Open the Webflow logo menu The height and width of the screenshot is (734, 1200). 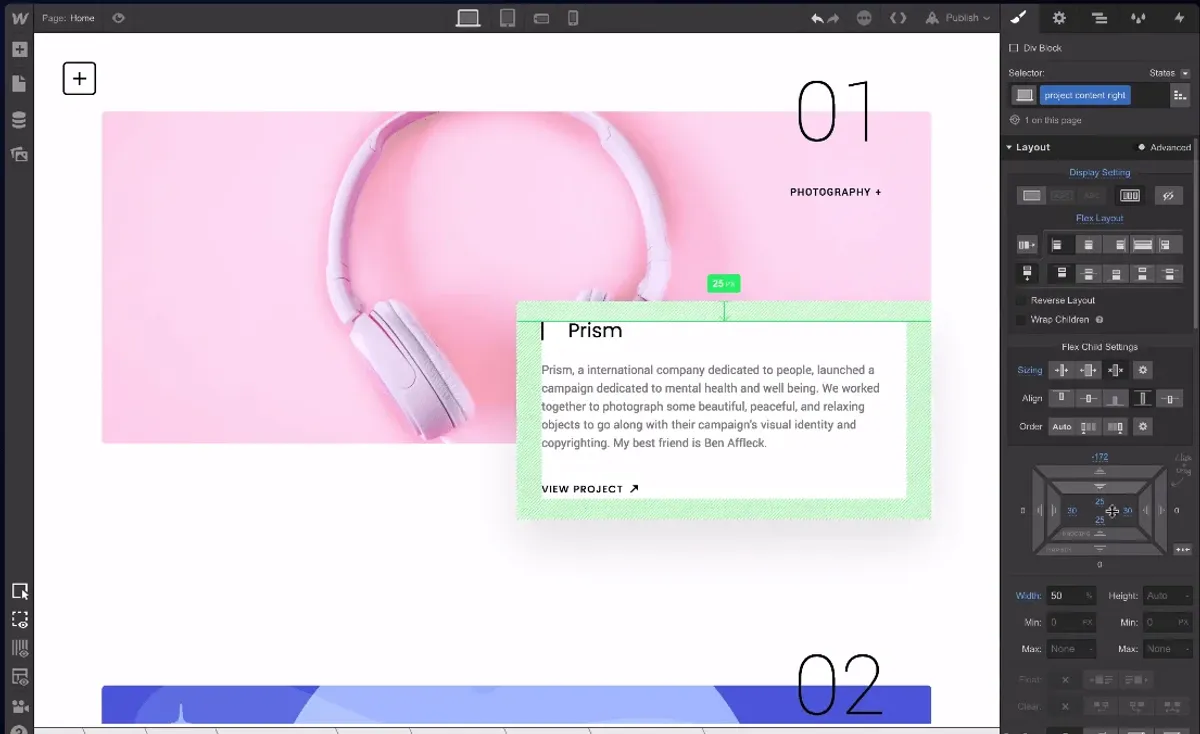click(x=19, y=17)
